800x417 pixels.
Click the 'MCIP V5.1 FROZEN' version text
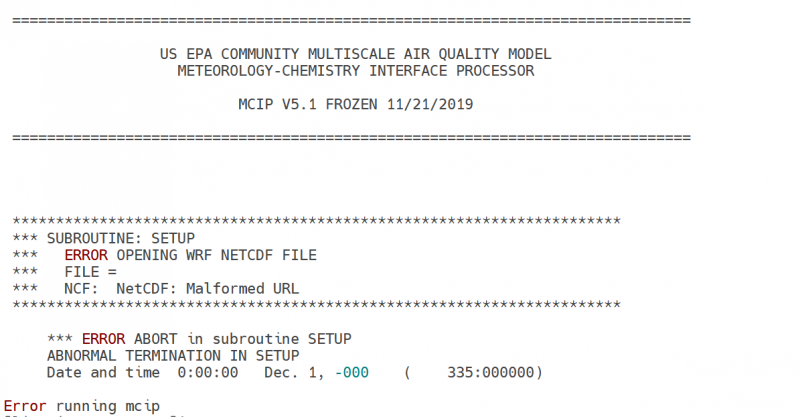[x=302, y=104]
